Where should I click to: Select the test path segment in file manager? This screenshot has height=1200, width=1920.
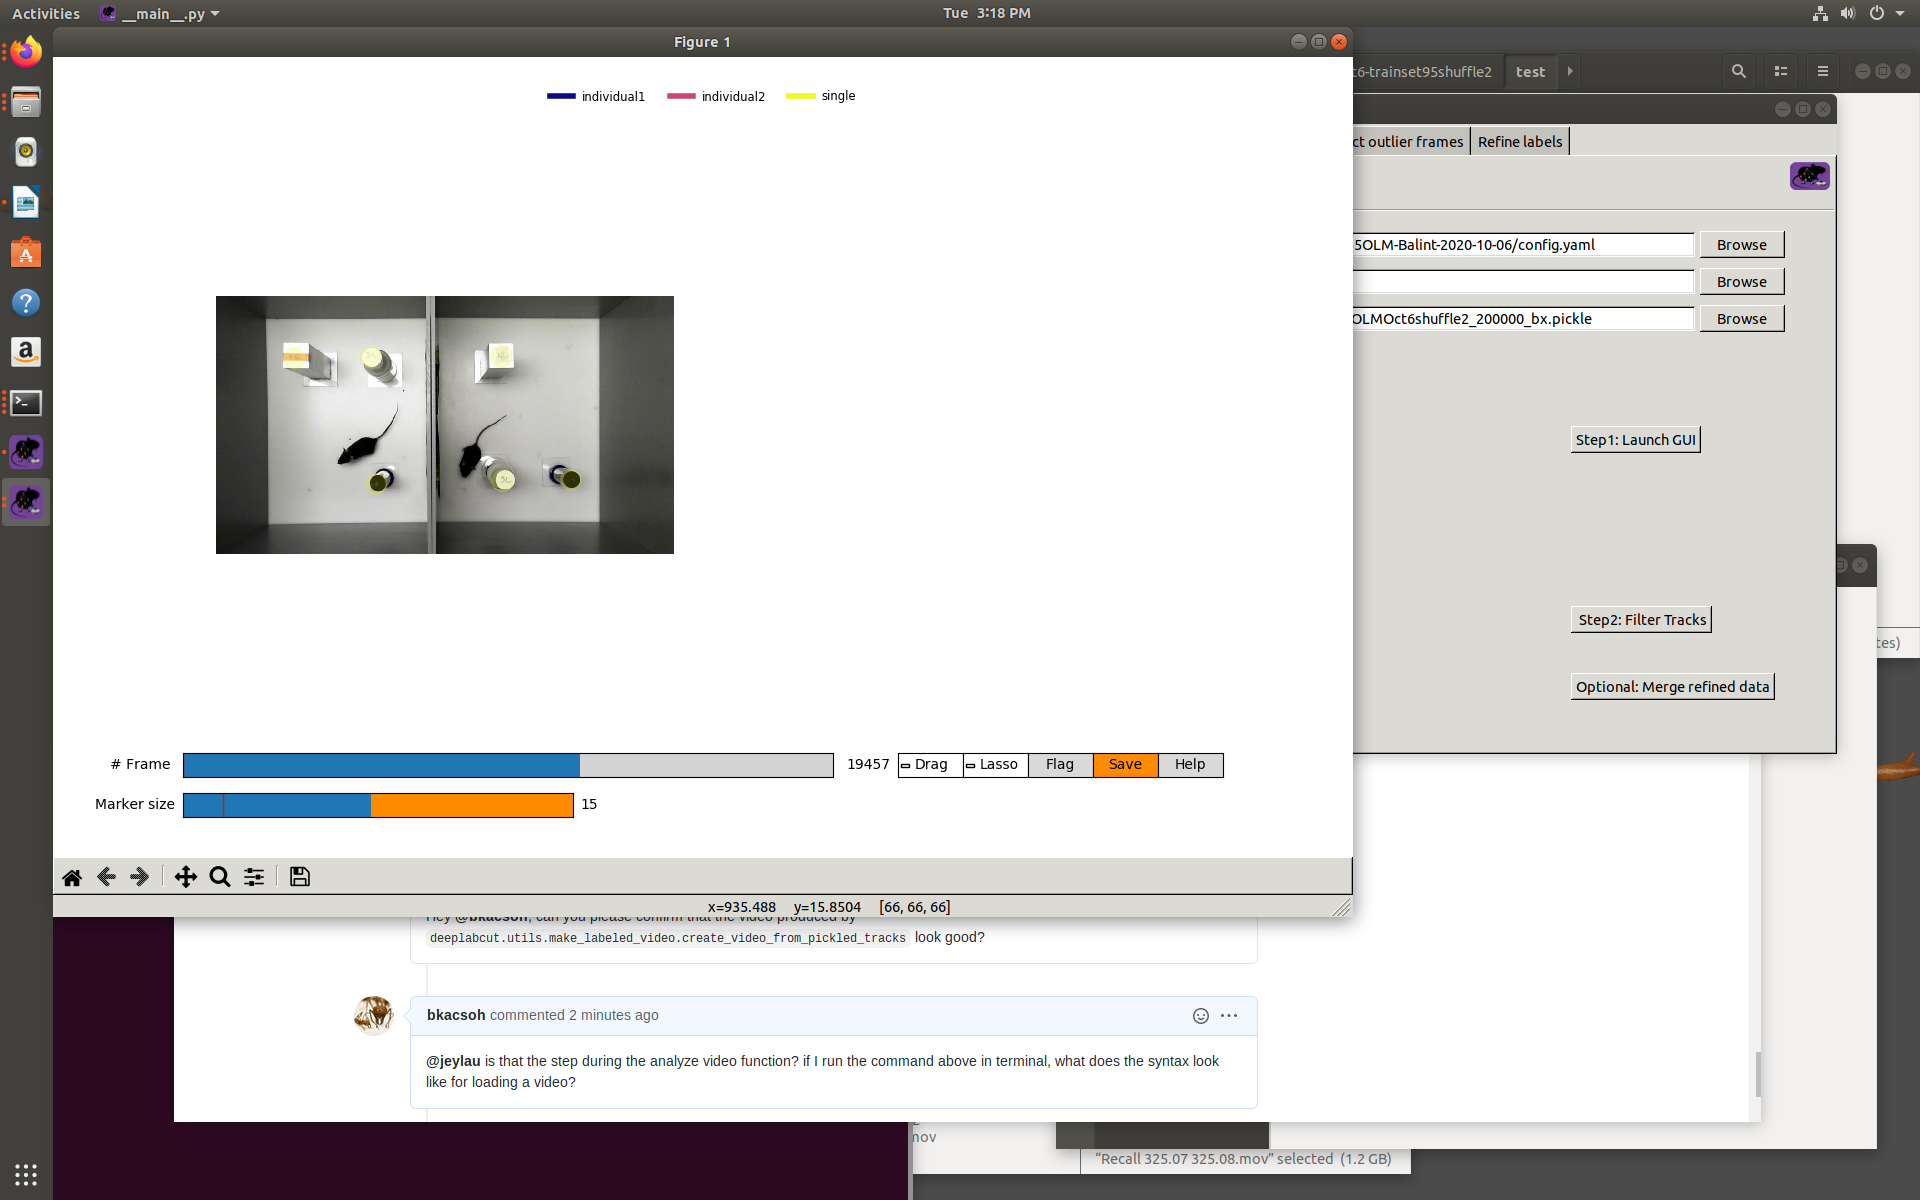point(1530,71)
